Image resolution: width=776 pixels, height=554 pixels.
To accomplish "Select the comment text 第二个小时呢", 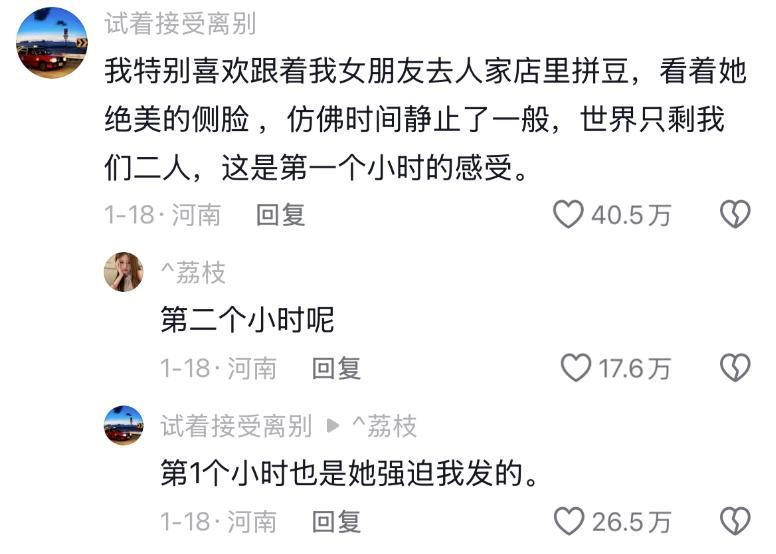I will point(247,319).
